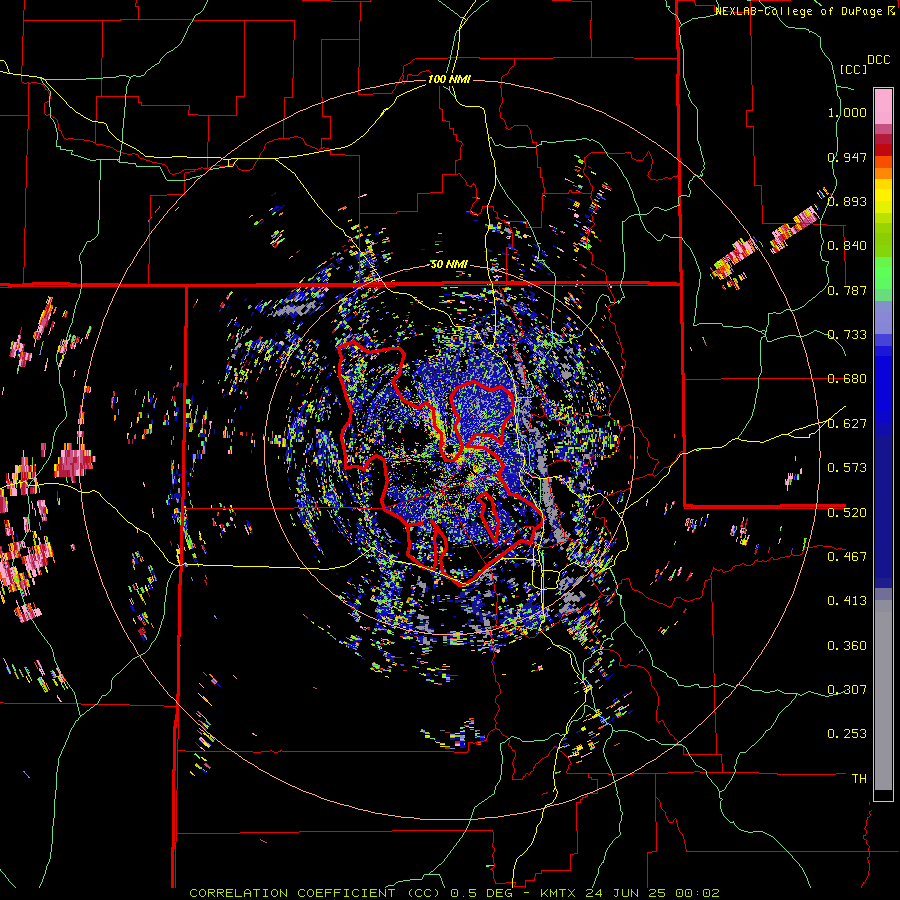Screen dimensions: 900x900
Task: Click the 0.520 scale value
Action: click(847, 513)
